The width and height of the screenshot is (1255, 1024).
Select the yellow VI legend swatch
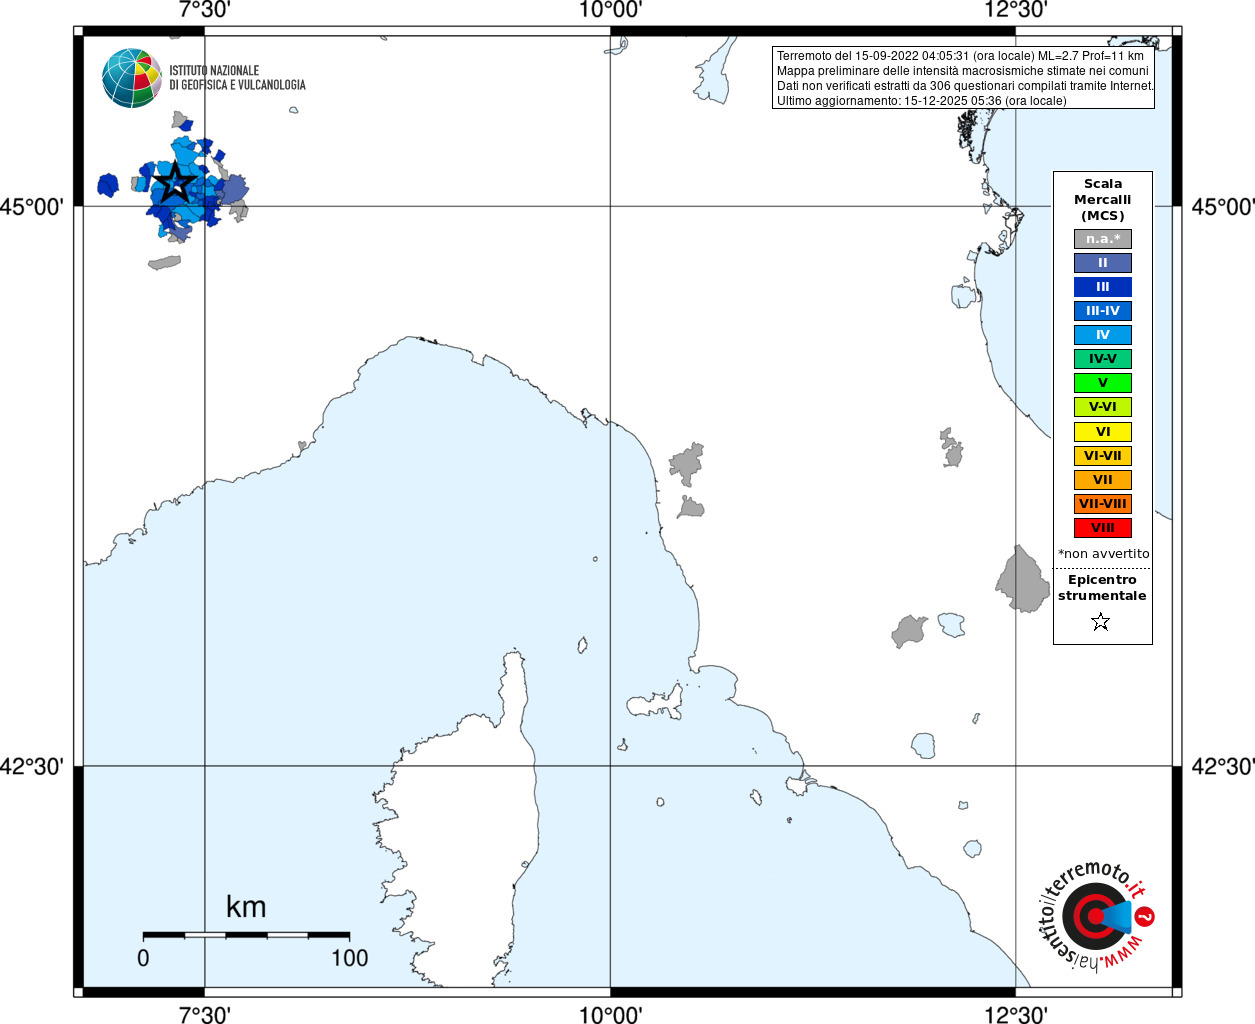pos(1103,432)
